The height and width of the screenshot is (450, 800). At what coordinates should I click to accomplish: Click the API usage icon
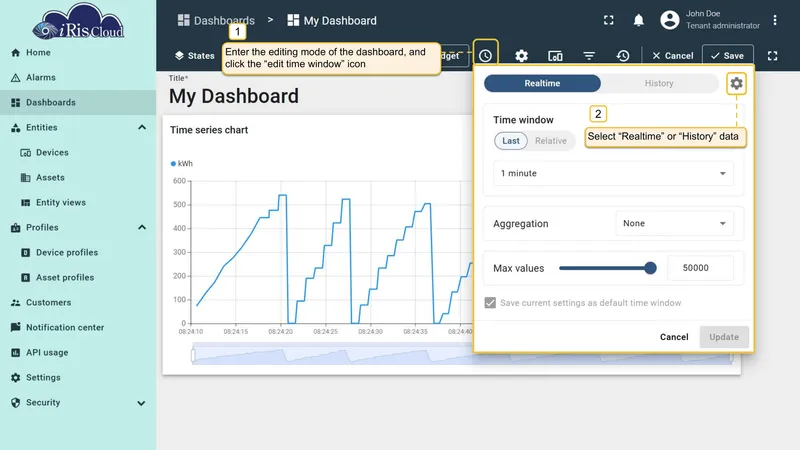tap(16, 353)
